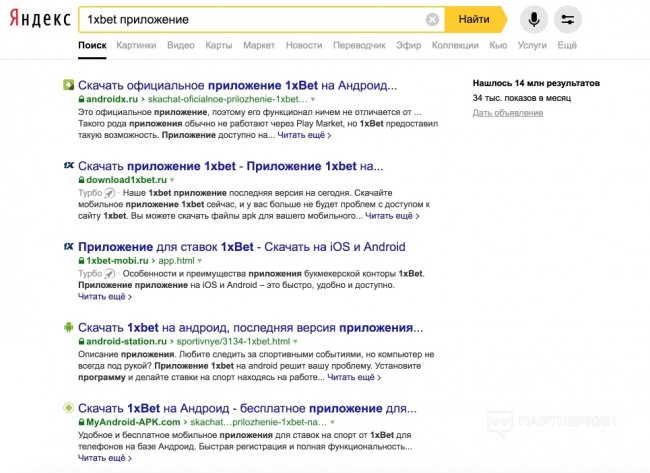This screenshot has width=650, height=473.
Task: Open dropdown arrow beside download1xbet.ru
Action: 171,180
